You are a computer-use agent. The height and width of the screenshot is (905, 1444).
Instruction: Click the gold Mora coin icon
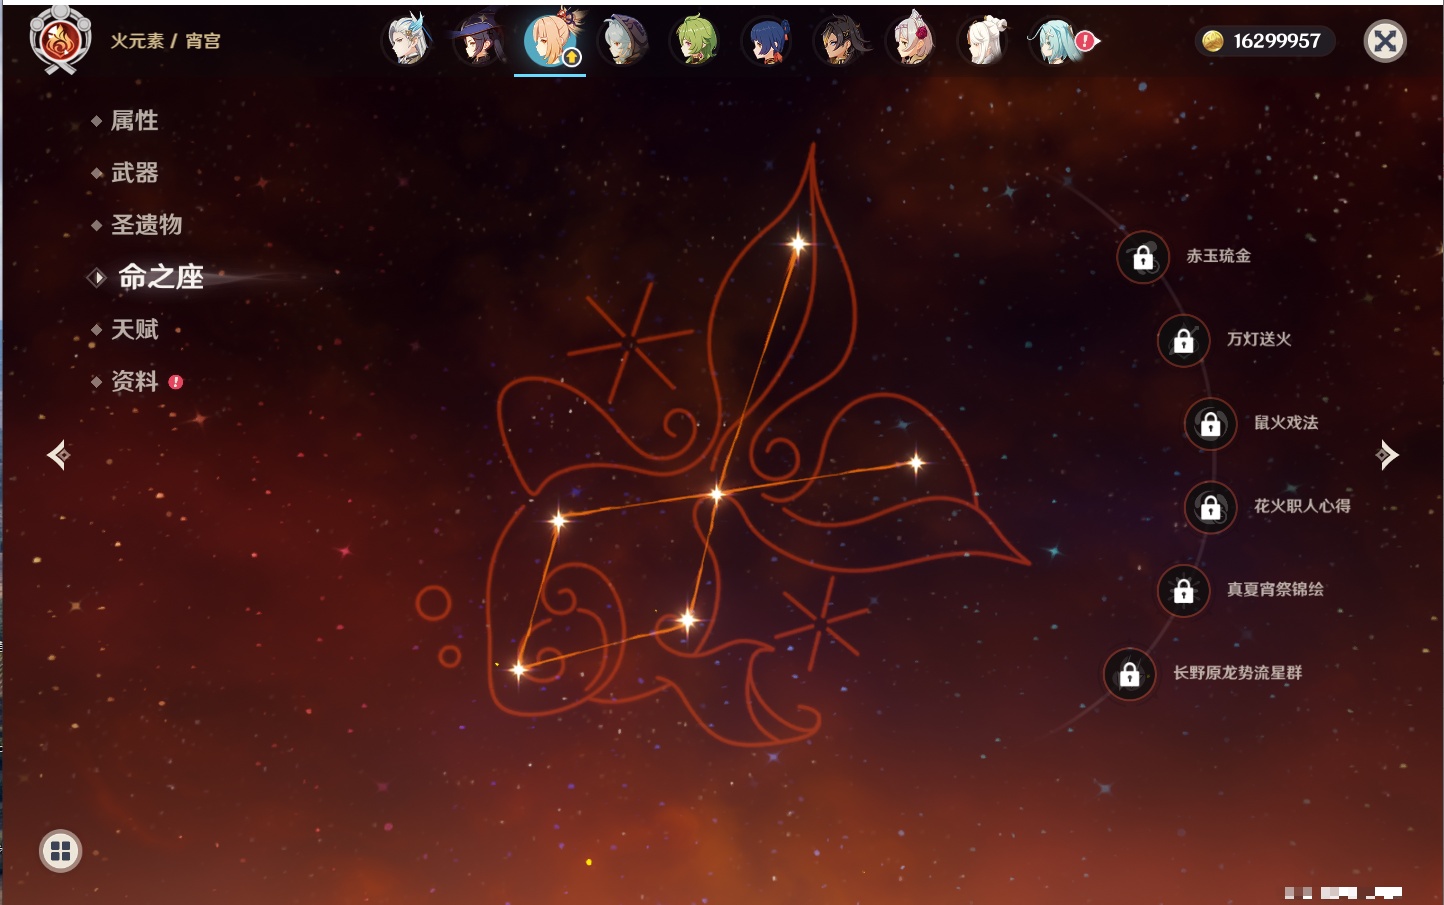click(1213, 41)
